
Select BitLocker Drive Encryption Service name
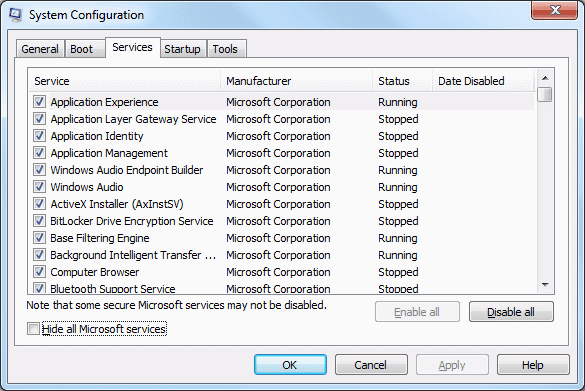(x=132, y=221)
